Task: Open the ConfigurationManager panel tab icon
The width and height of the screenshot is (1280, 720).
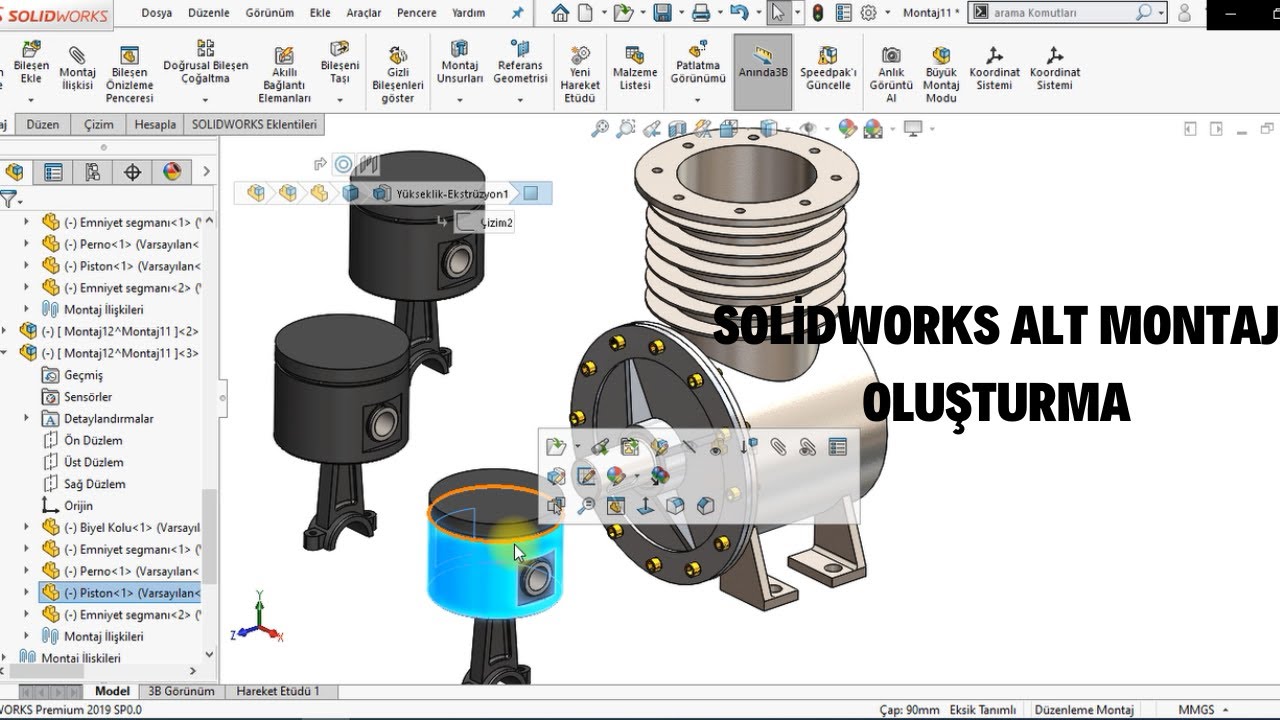Action: pyautogui.click(x=93, y=172)
